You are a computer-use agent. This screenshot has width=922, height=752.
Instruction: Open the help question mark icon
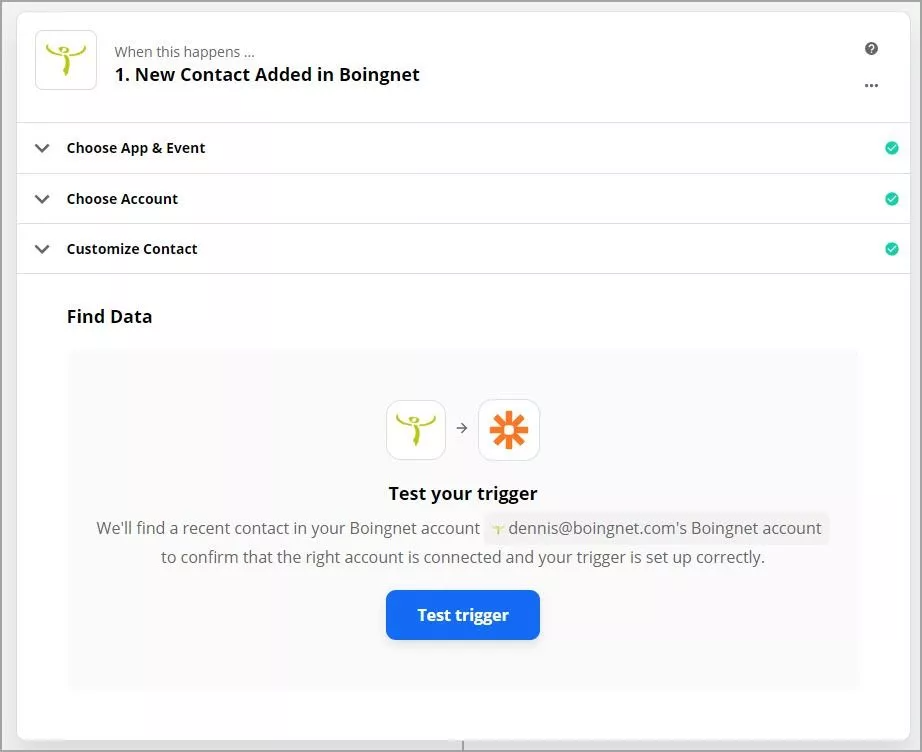pyautogui.click(x=871, y=49)
